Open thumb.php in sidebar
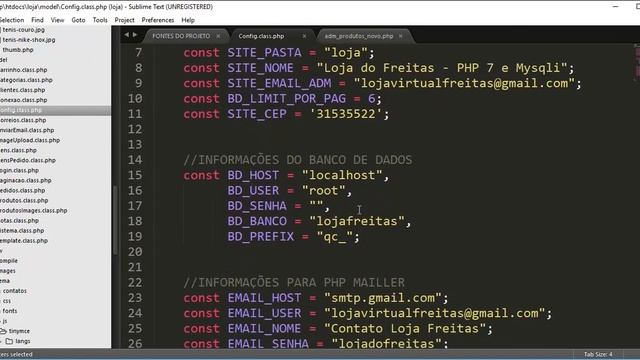The image size is (640, 360). click(18, 49)
